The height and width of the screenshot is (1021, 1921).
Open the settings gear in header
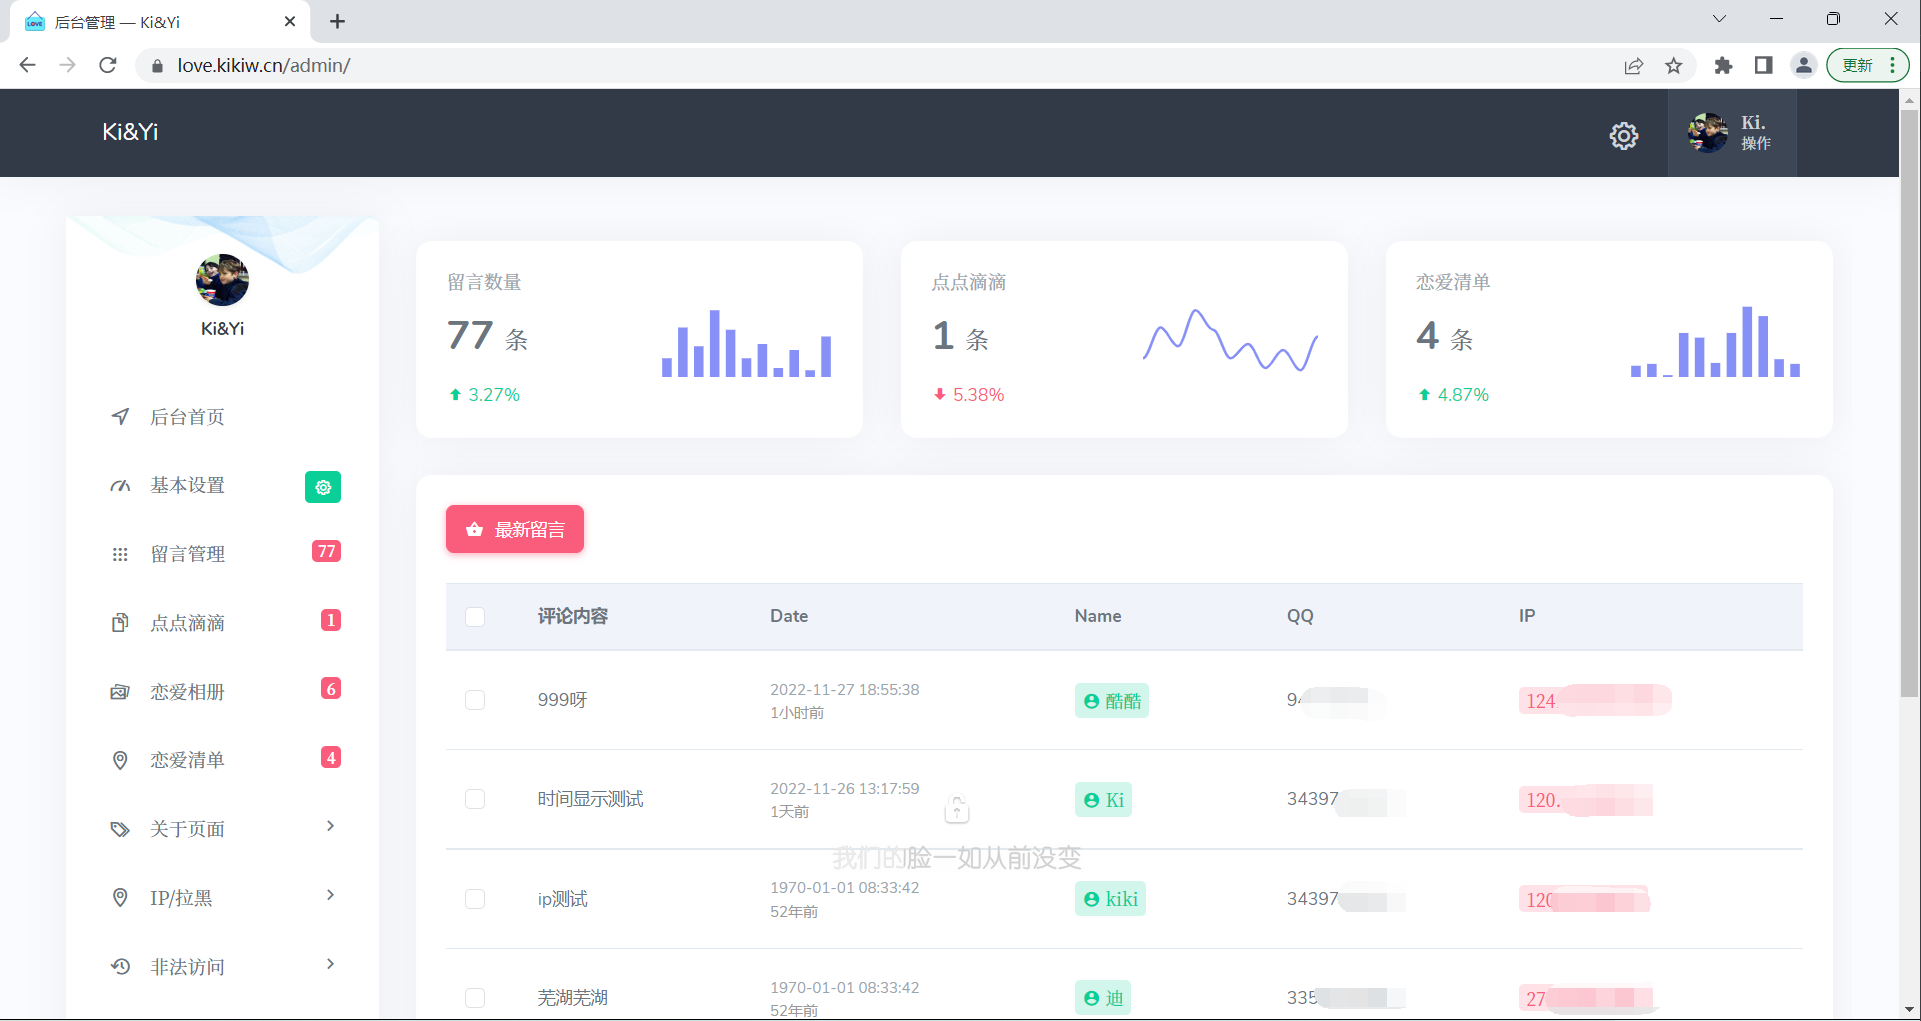click(1623, 135)
